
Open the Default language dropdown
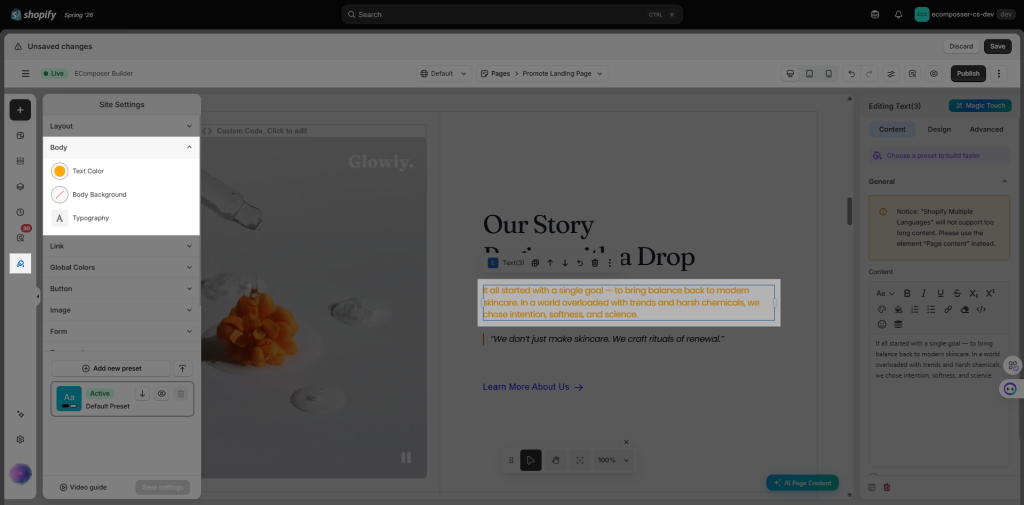coord(444,74)
